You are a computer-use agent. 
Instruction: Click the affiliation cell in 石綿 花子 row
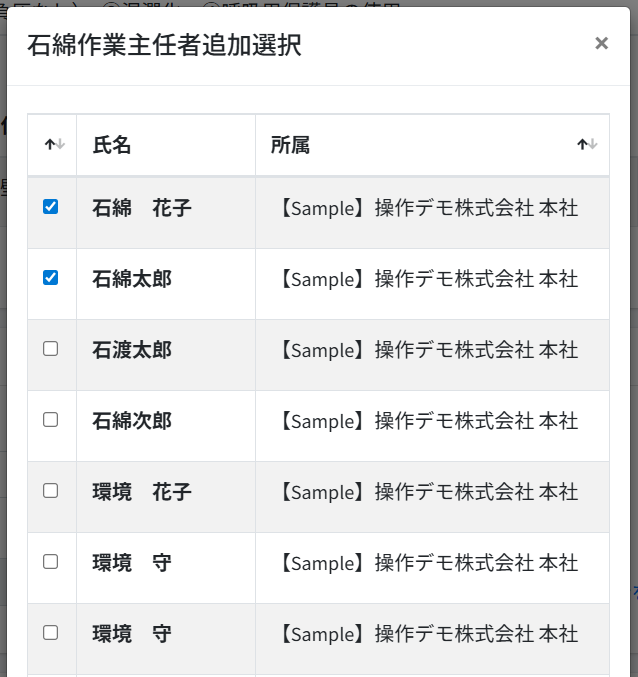click(x=427, y=209)
